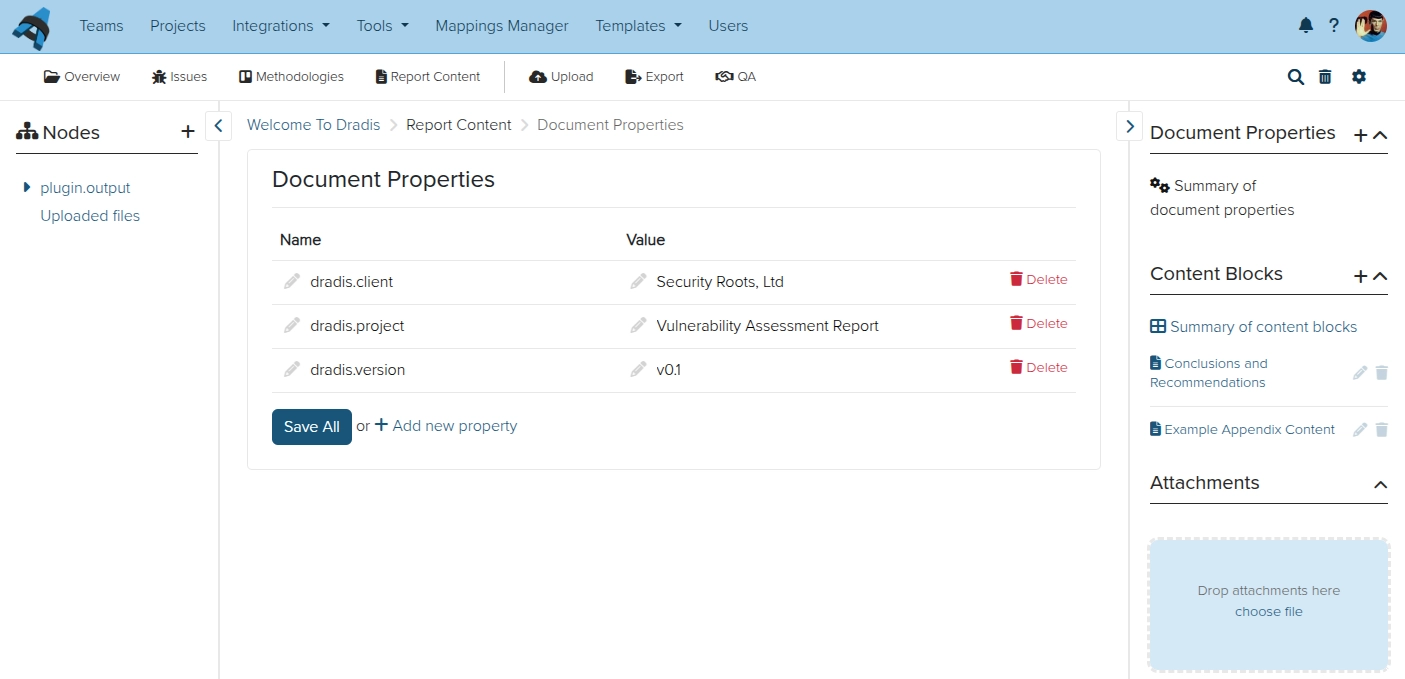This screenshot has height=679, width=1405.
Task: Add a document property via plus icon
Action: [1360, 135]
